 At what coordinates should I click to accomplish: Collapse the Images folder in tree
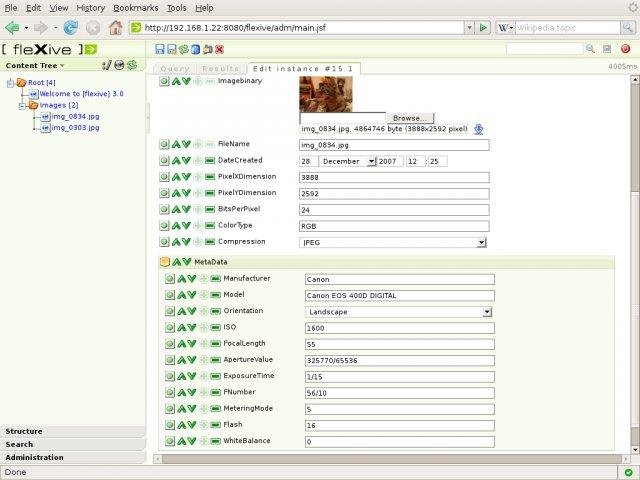[x=22, y=105]
